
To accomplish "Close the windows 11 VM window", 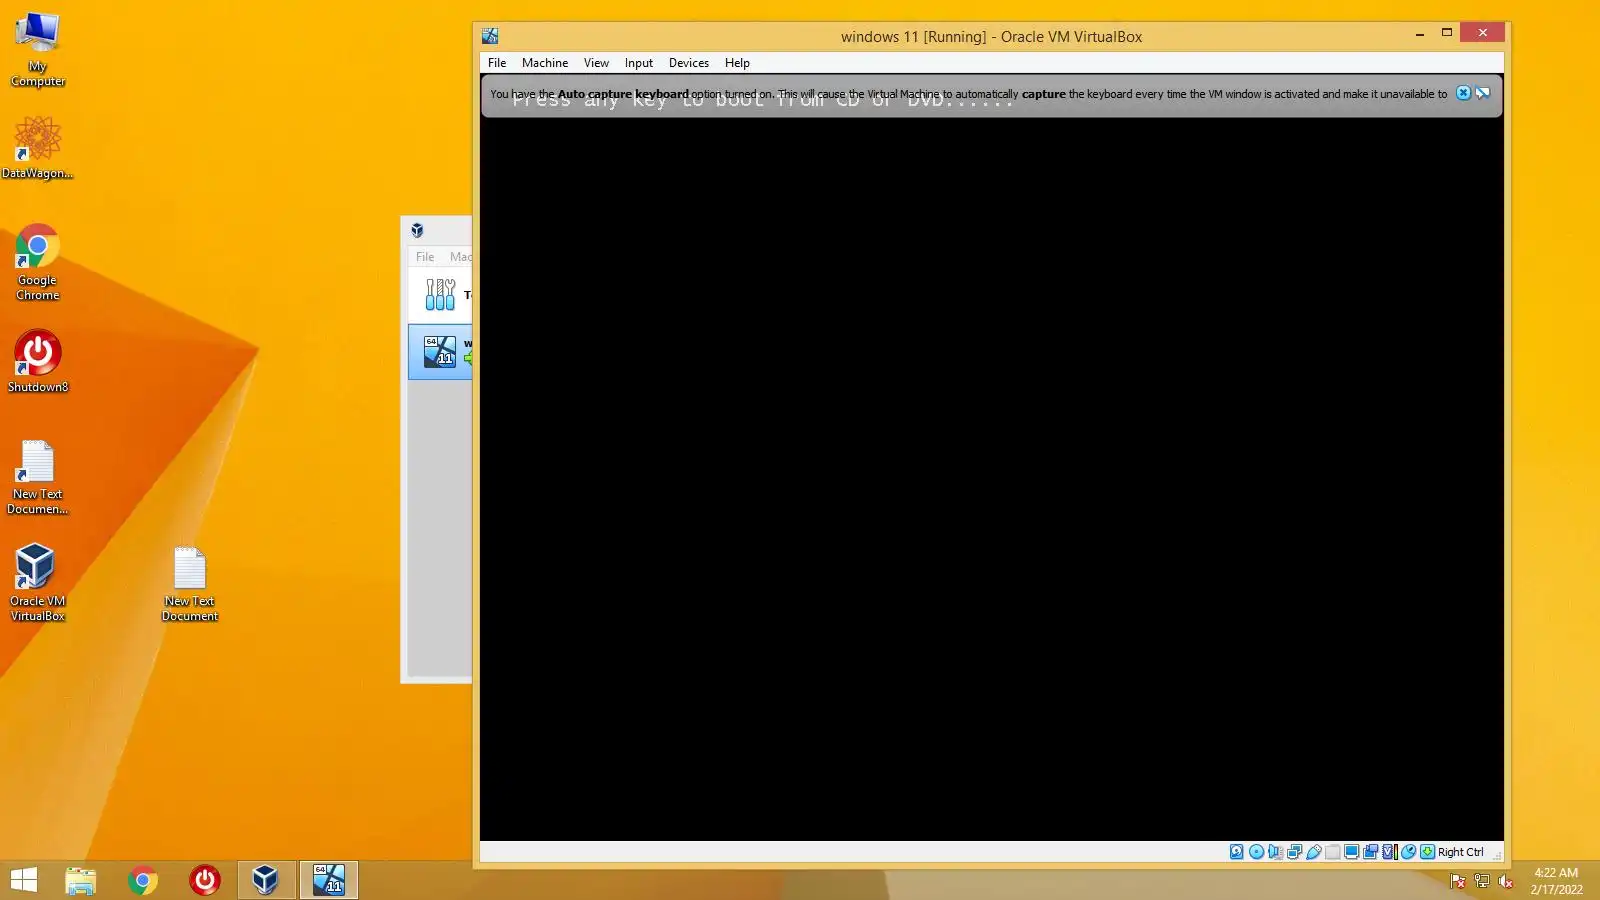I will pyautogui.click(x=1482, y=33).
